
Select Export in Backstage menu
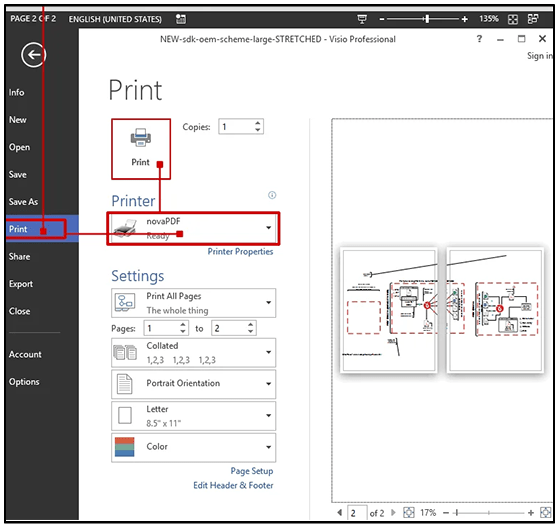21,284
